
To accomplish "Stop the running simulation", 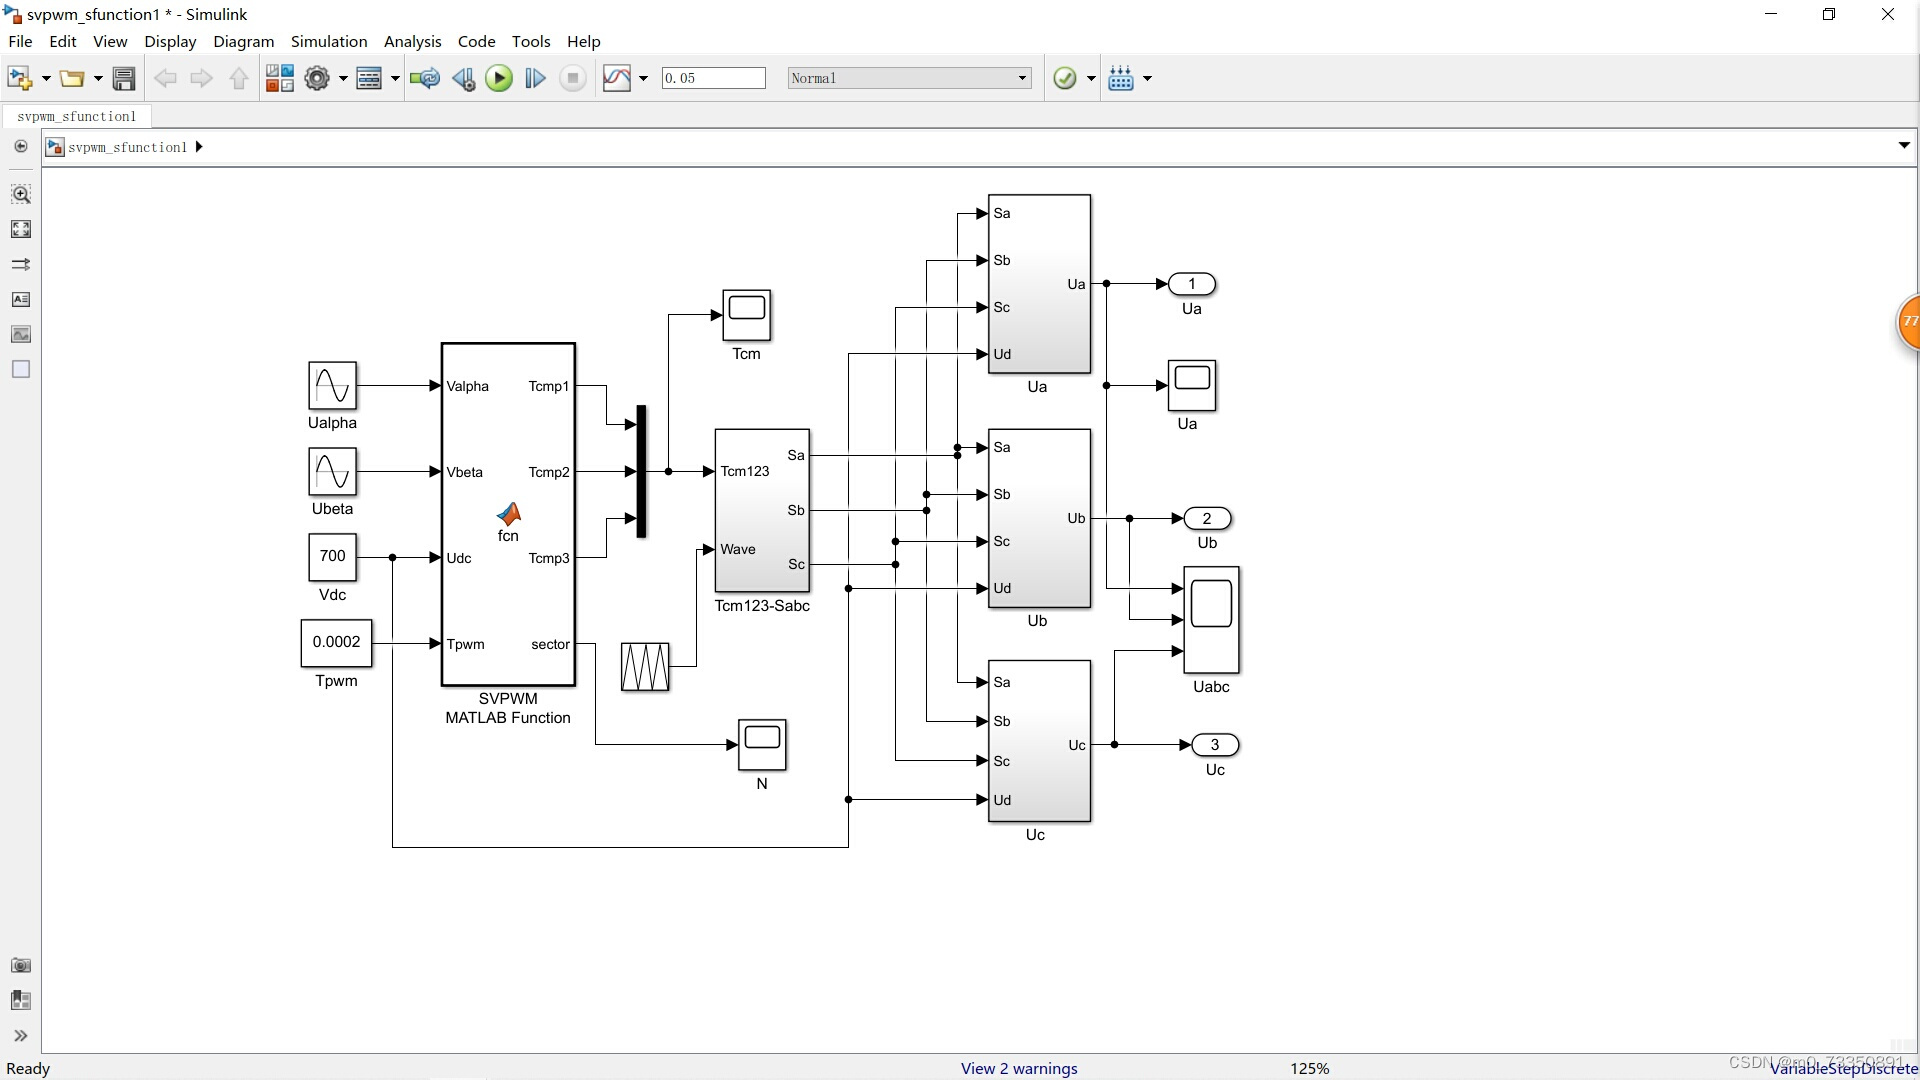I will [x=572, y=78].
